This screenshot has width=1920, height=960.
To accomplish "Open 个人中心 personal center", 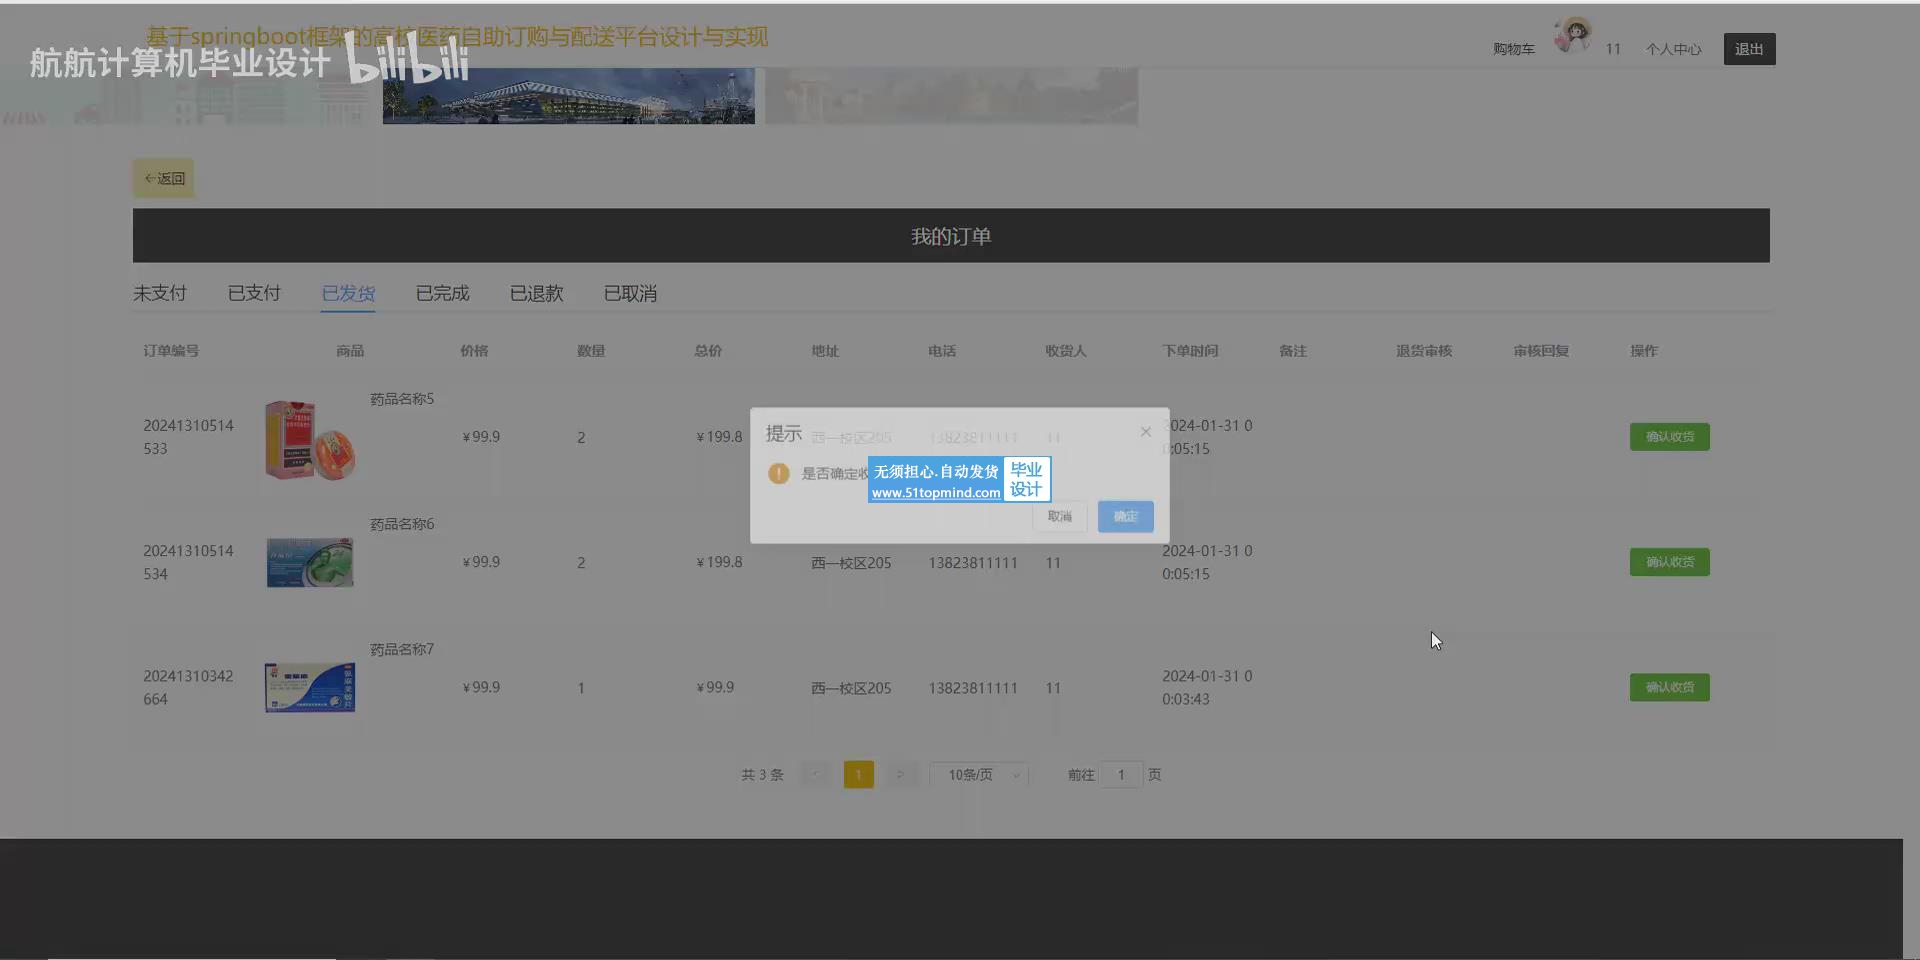I will (1673, 49).
